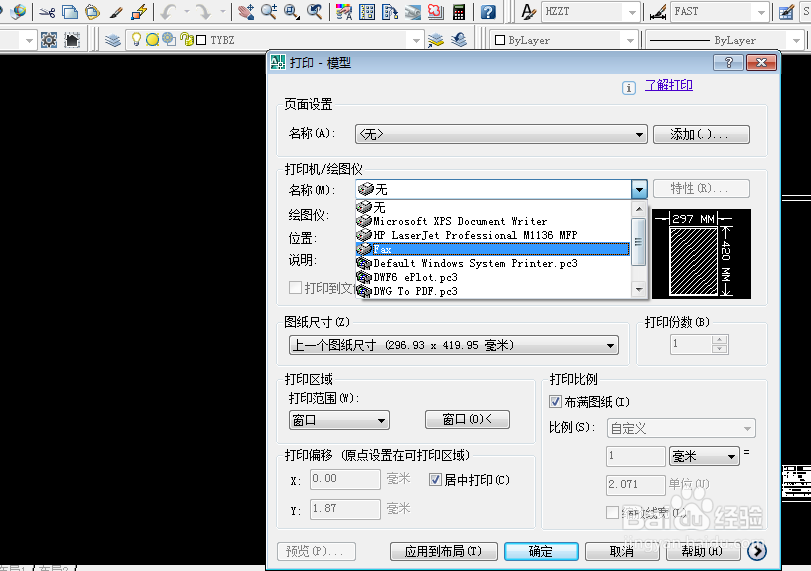Image resolution: width=811 pixels, height=571 pixels.
Task: Click the 确定 OK button
Action: pos(541,551)
